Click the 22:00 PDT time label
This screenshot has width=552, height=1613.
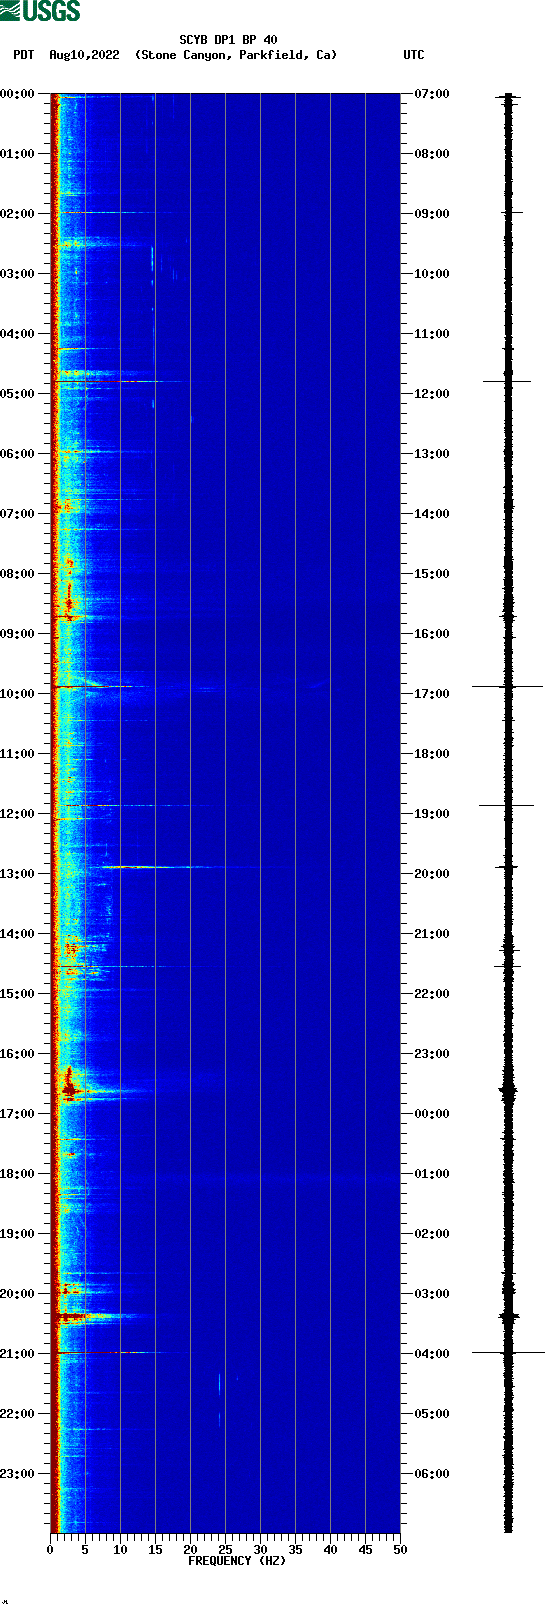18,1414
